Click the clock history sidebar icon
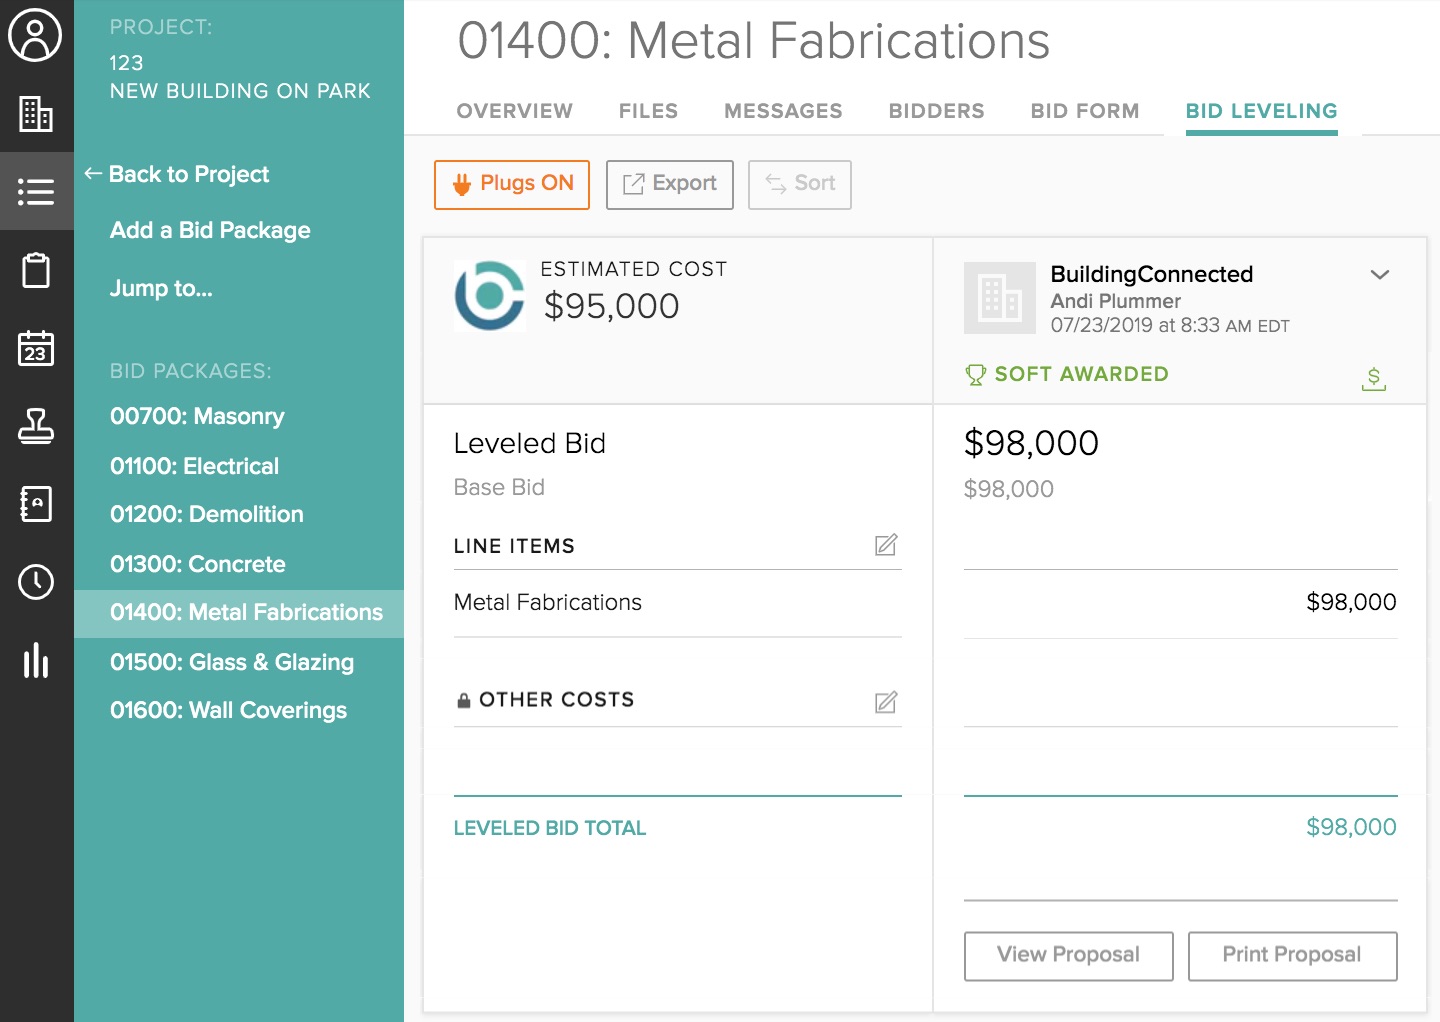 [x=36, y=582]
